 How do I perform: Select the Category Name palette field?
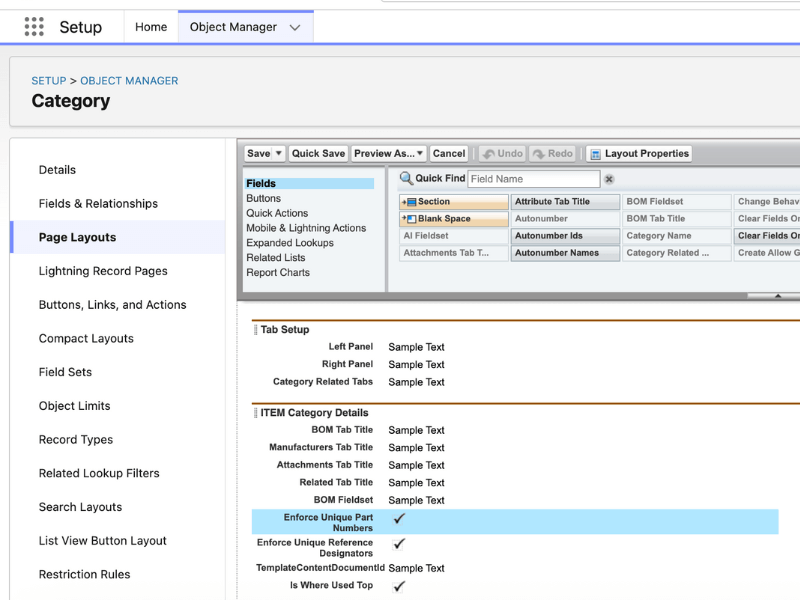pyautogui.click(x=677, y=236)
